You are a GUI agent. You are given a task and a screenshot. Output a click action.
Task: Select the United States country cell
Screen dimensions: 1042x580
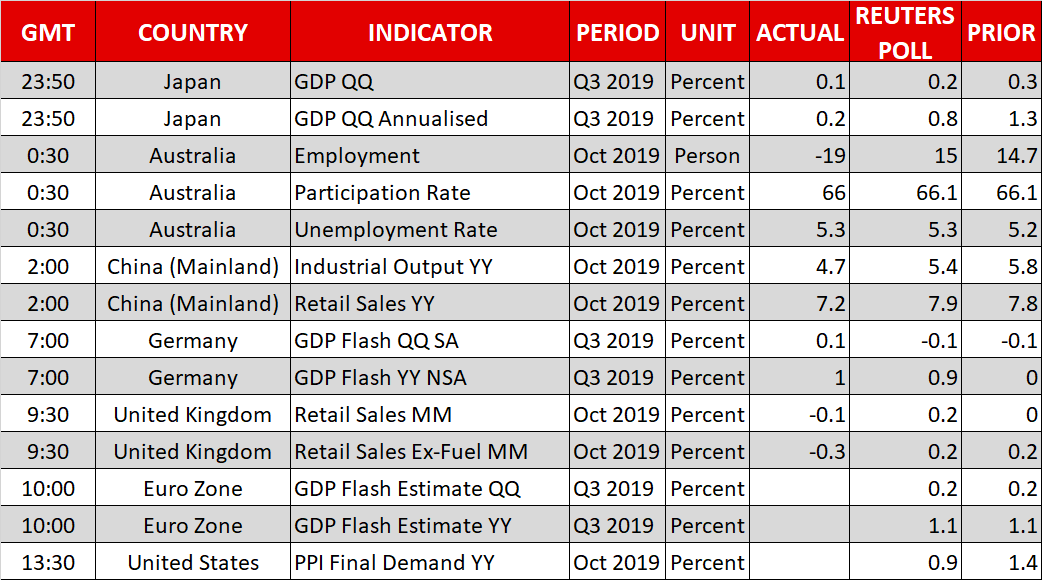[x=193, y=563]
